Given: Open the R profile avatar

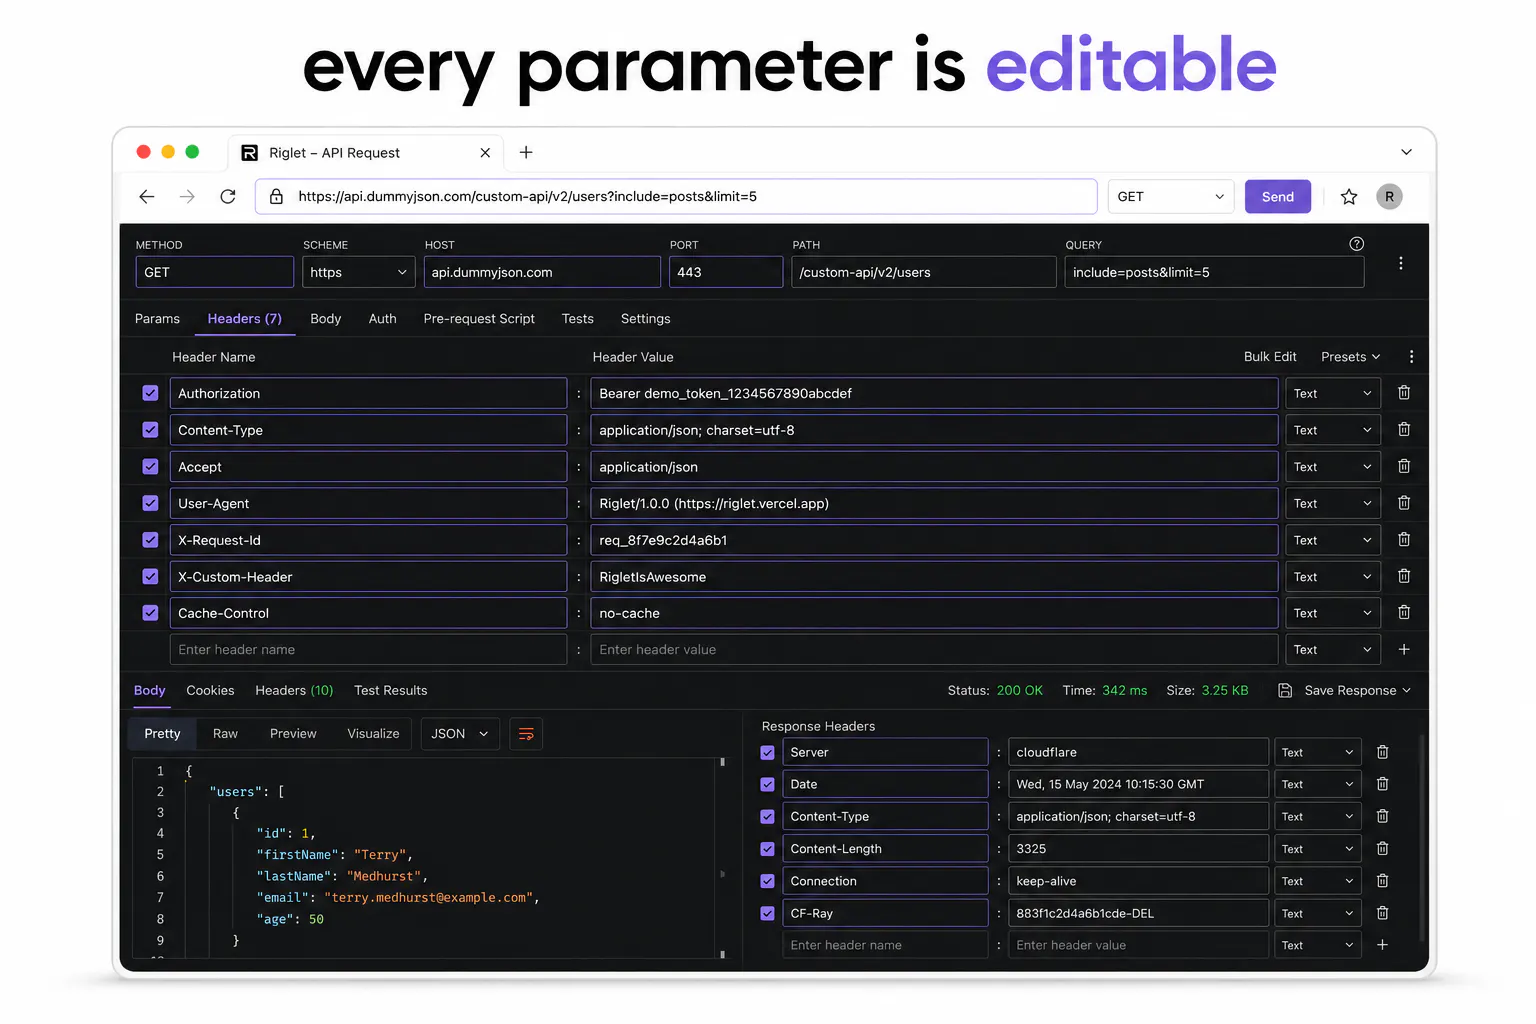Looking at the screenshot, I should [x=1389, y=197].
